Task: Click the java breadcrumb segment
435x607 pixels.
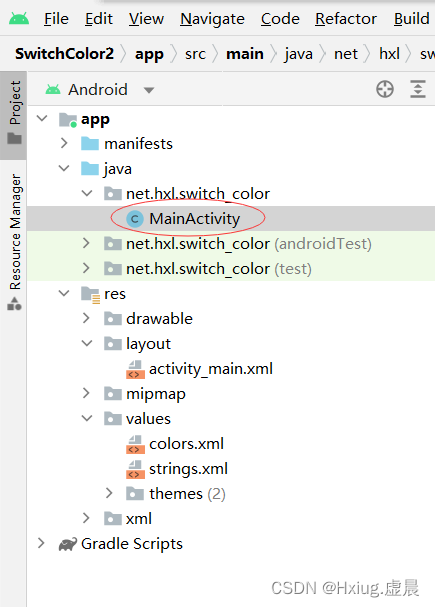Action: point(298,54)
